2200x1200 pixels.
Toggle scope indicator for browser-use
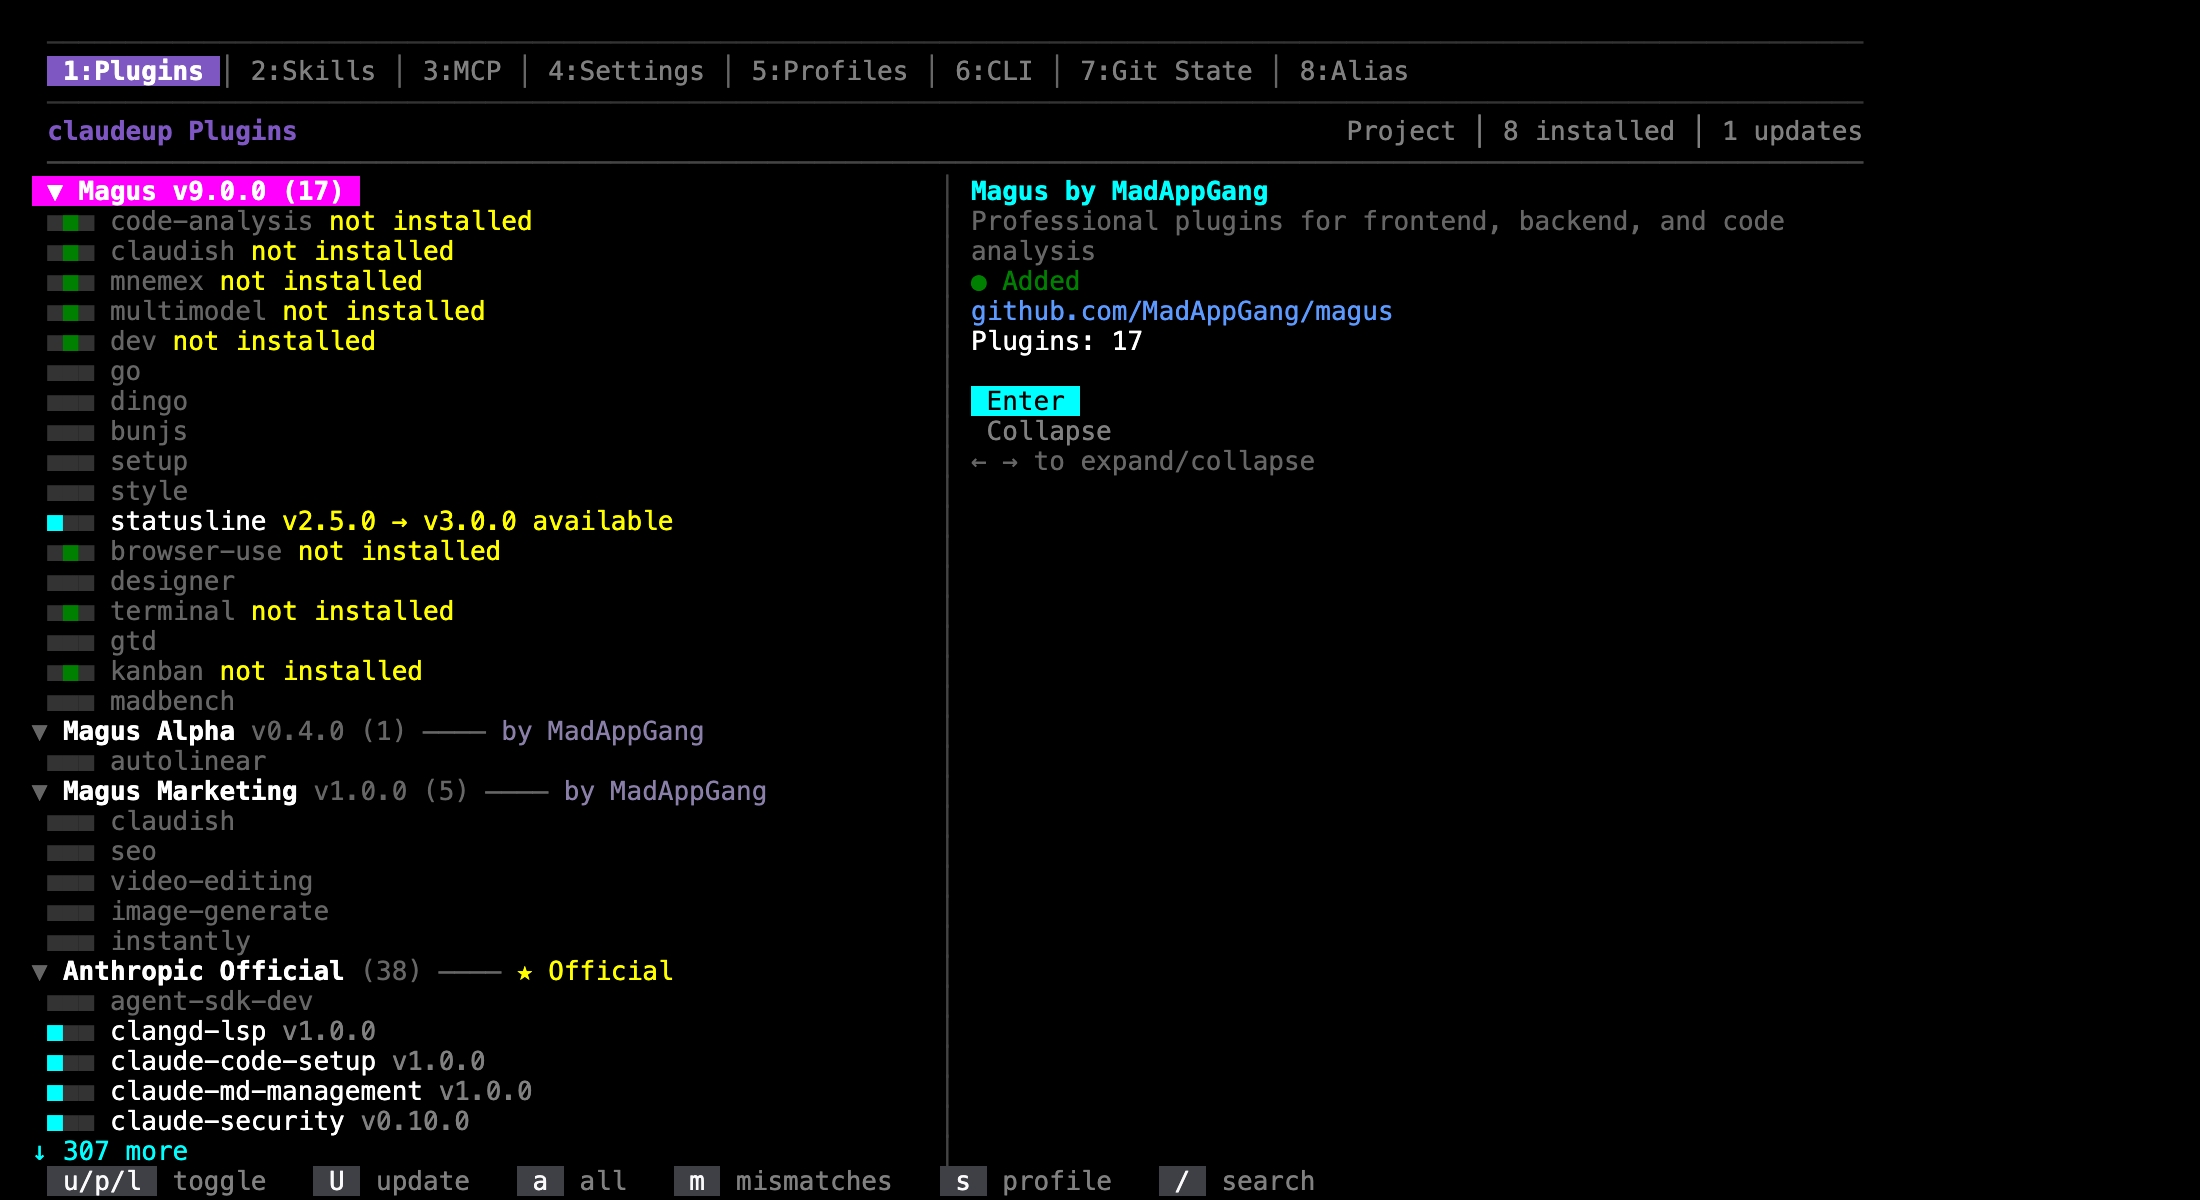coord(71,552)
